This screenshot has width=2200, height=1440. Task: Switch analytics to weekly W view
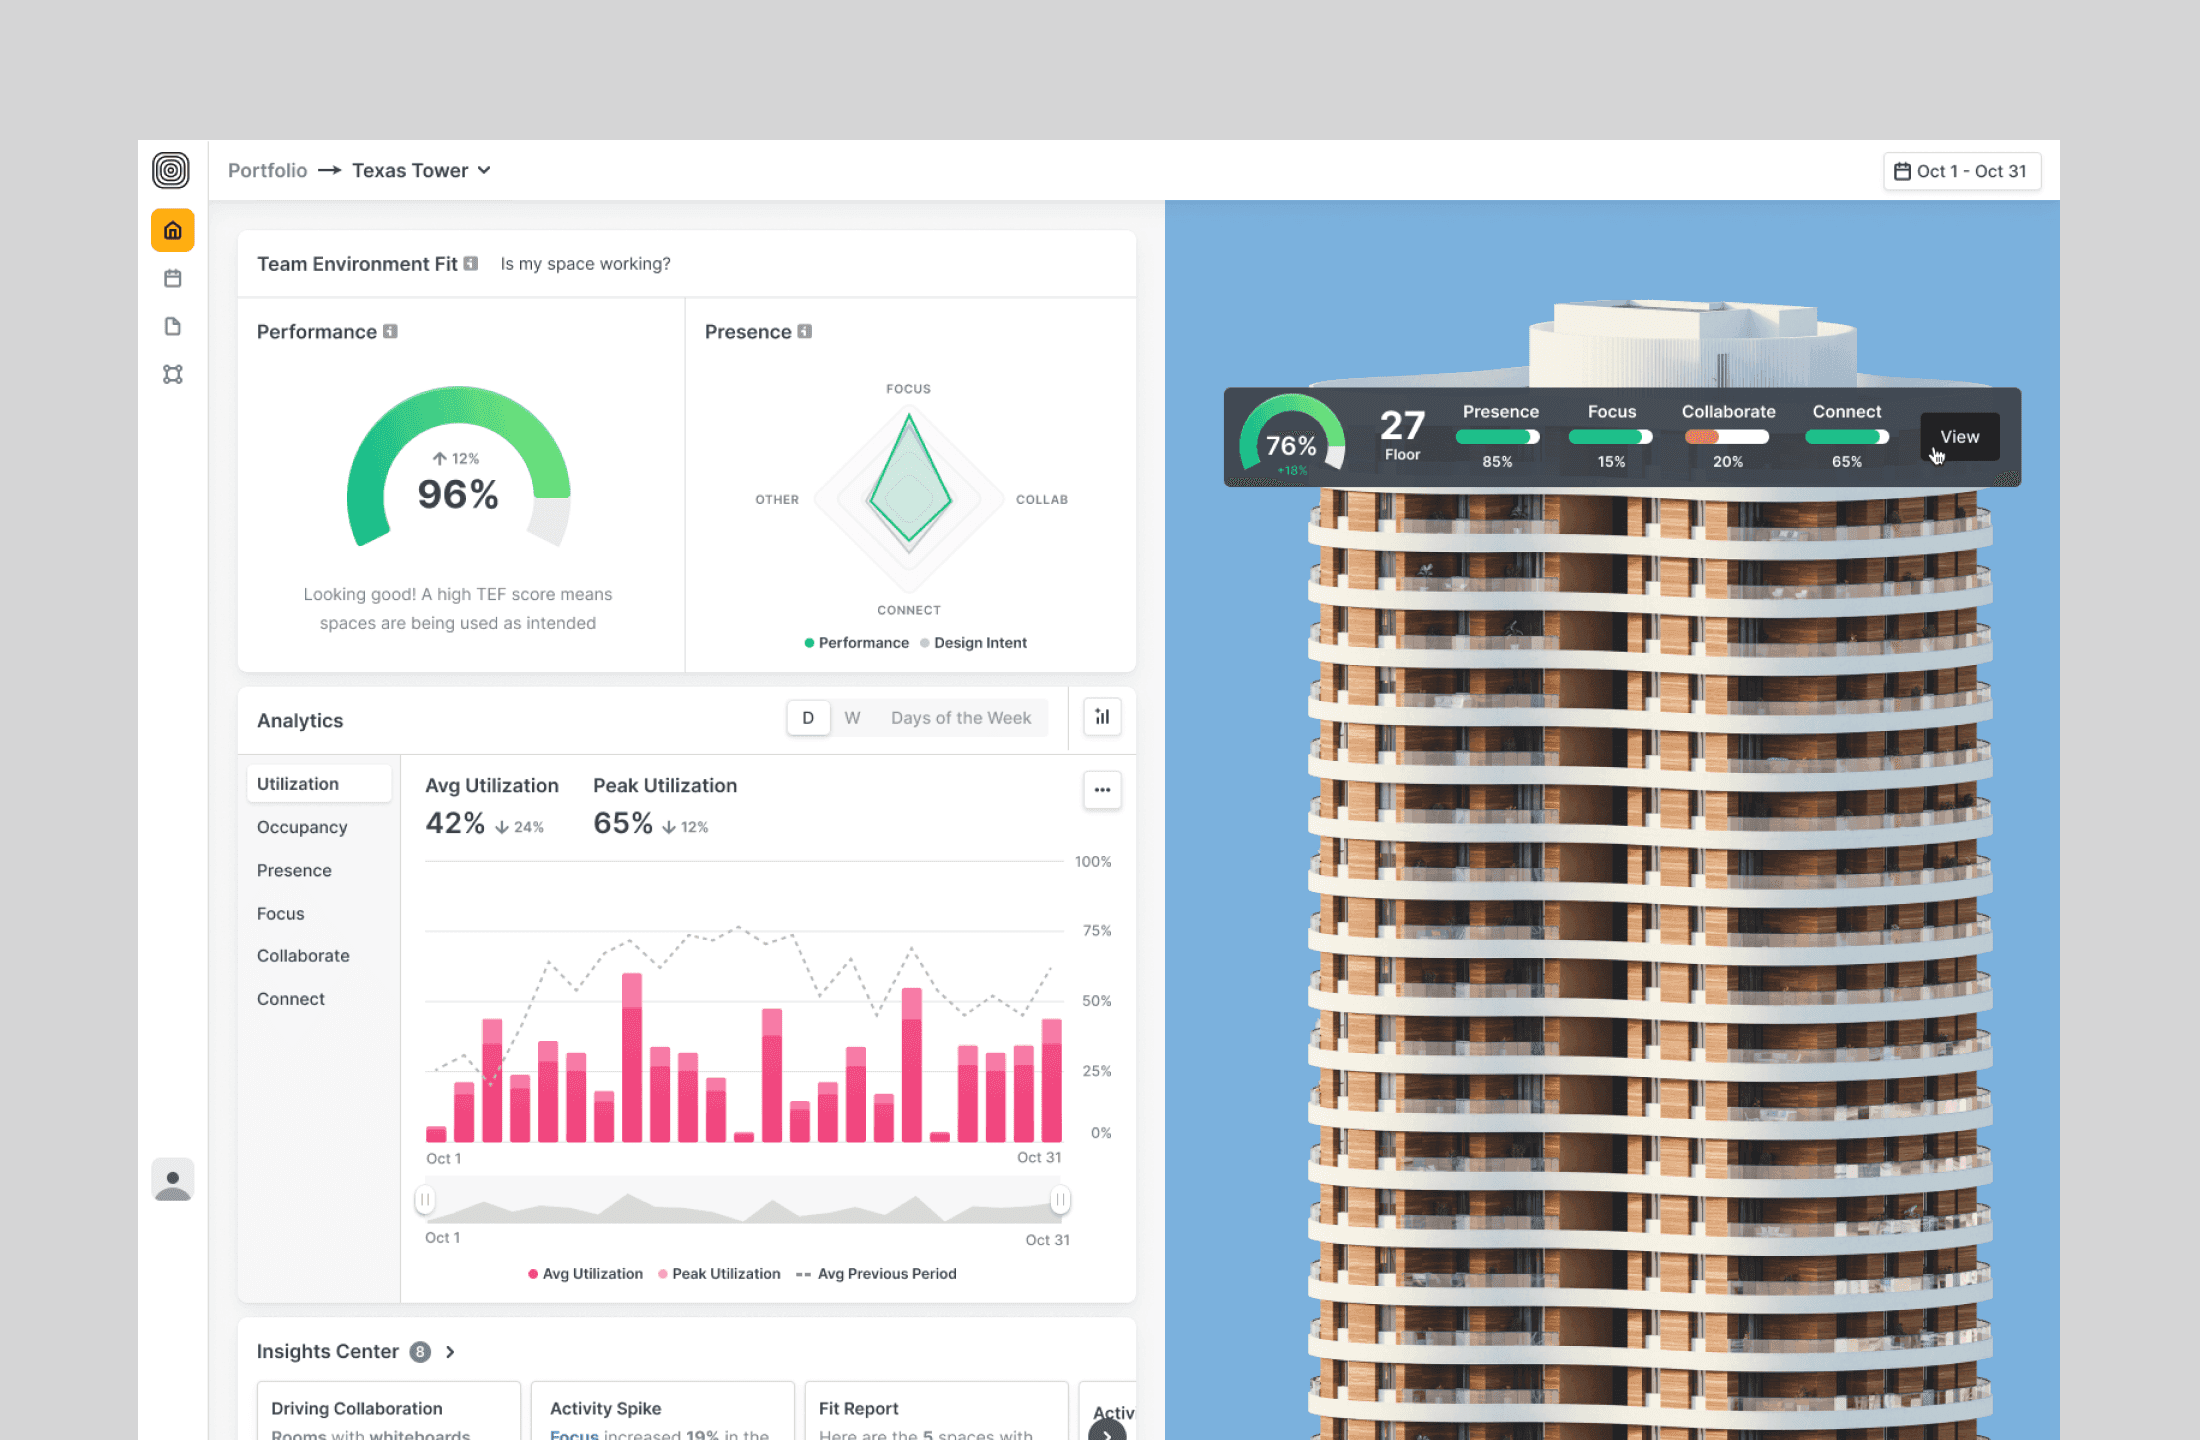[x=852, y=718]
